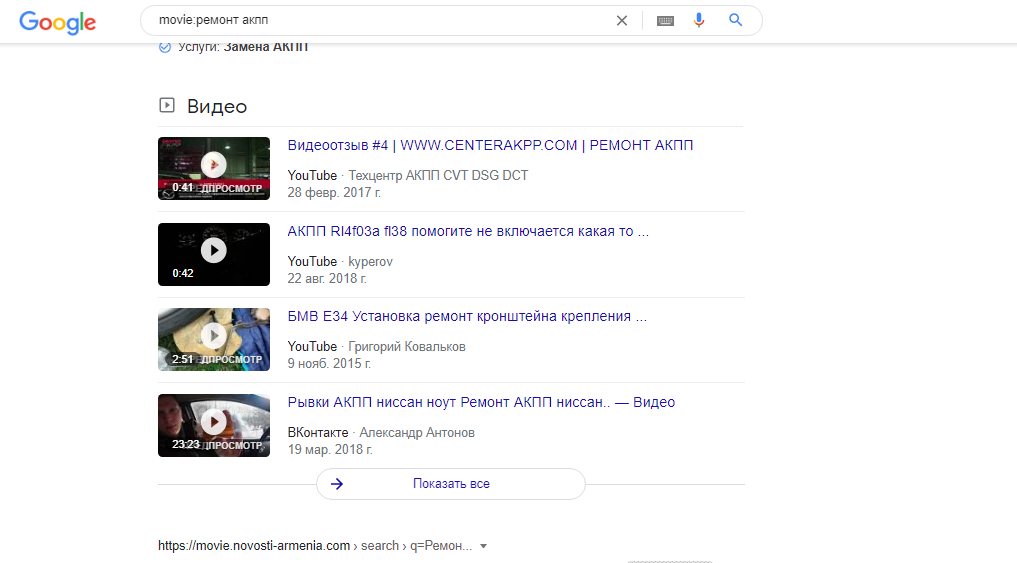Play the 23:23 ниссан ноут thumbnail

coord(214,425)
